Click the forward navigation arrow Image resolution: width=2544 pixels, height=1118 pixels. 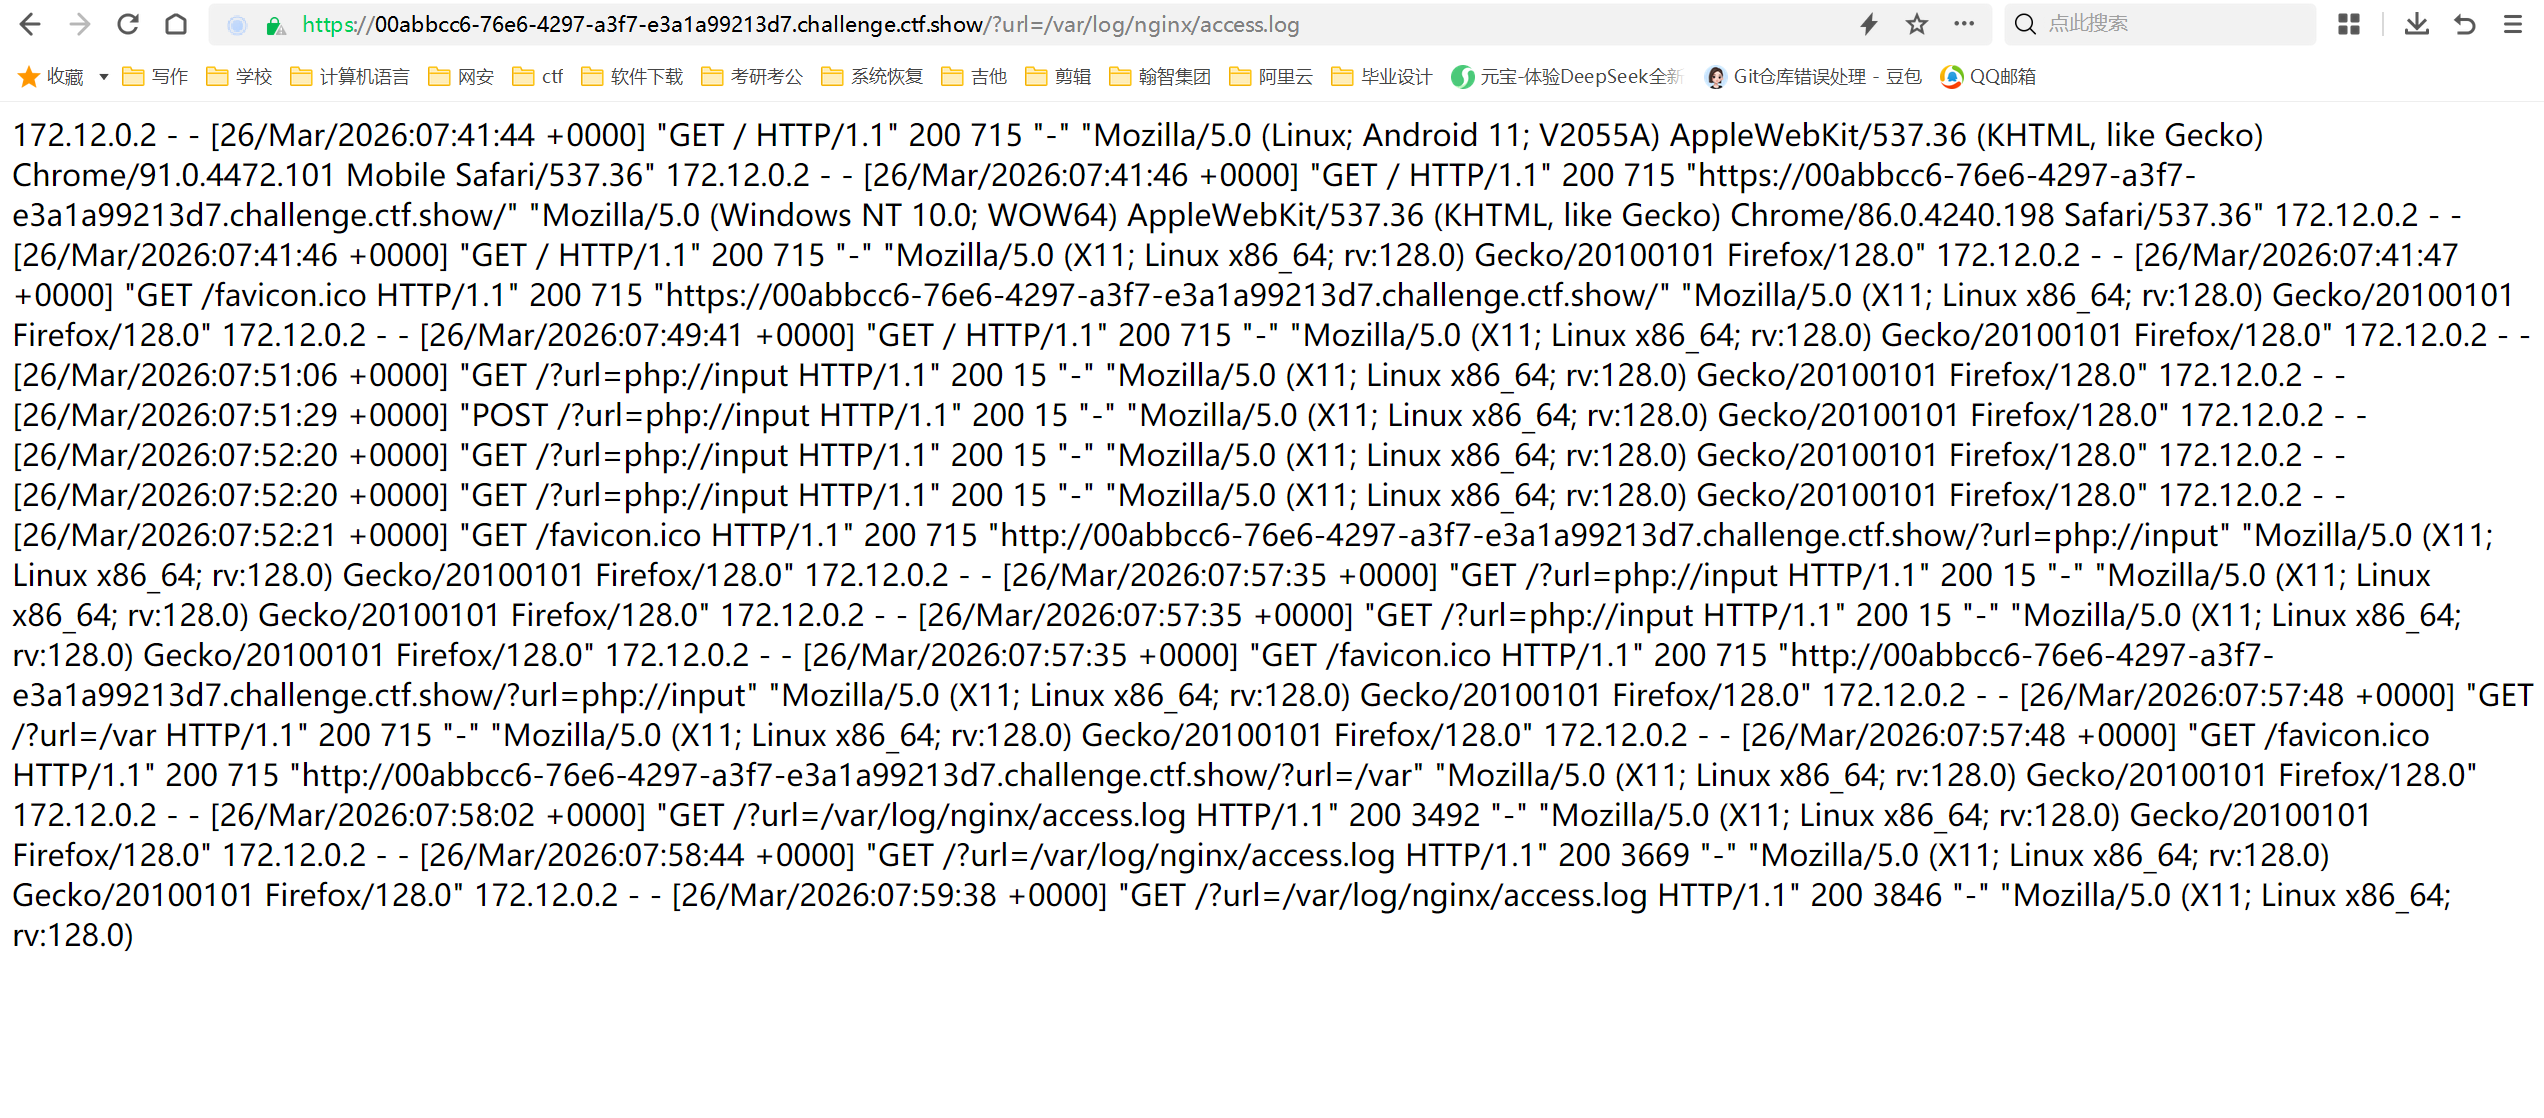click(79, 24)
